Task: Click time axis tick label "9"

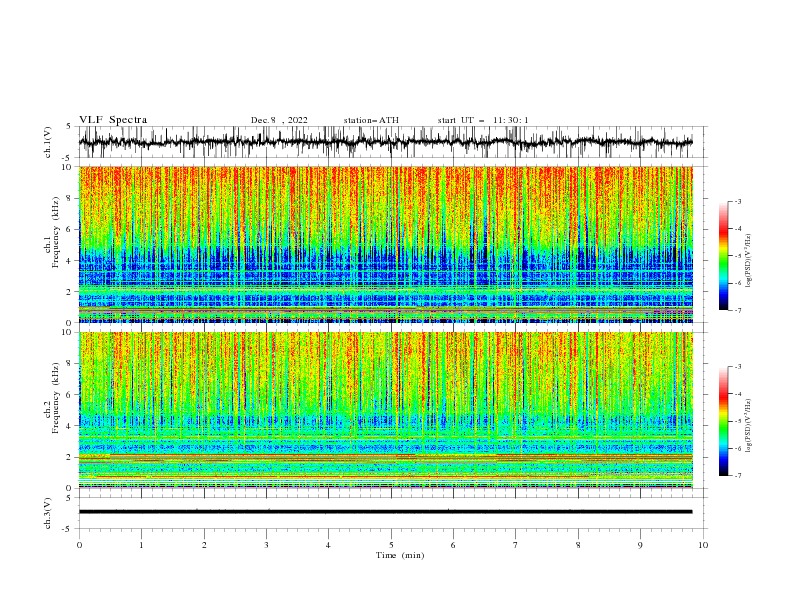Action: (640, 545)
